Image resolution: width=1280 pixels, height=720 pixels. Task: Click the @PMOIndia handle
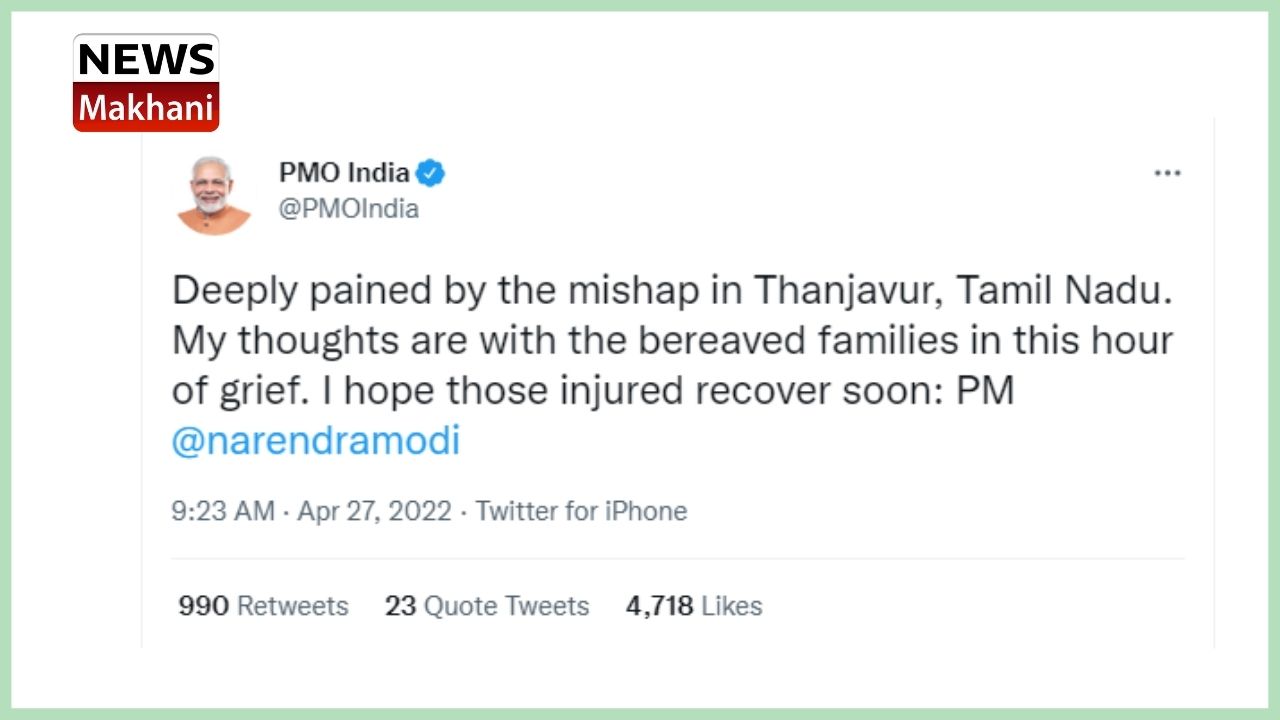[348, 209]
